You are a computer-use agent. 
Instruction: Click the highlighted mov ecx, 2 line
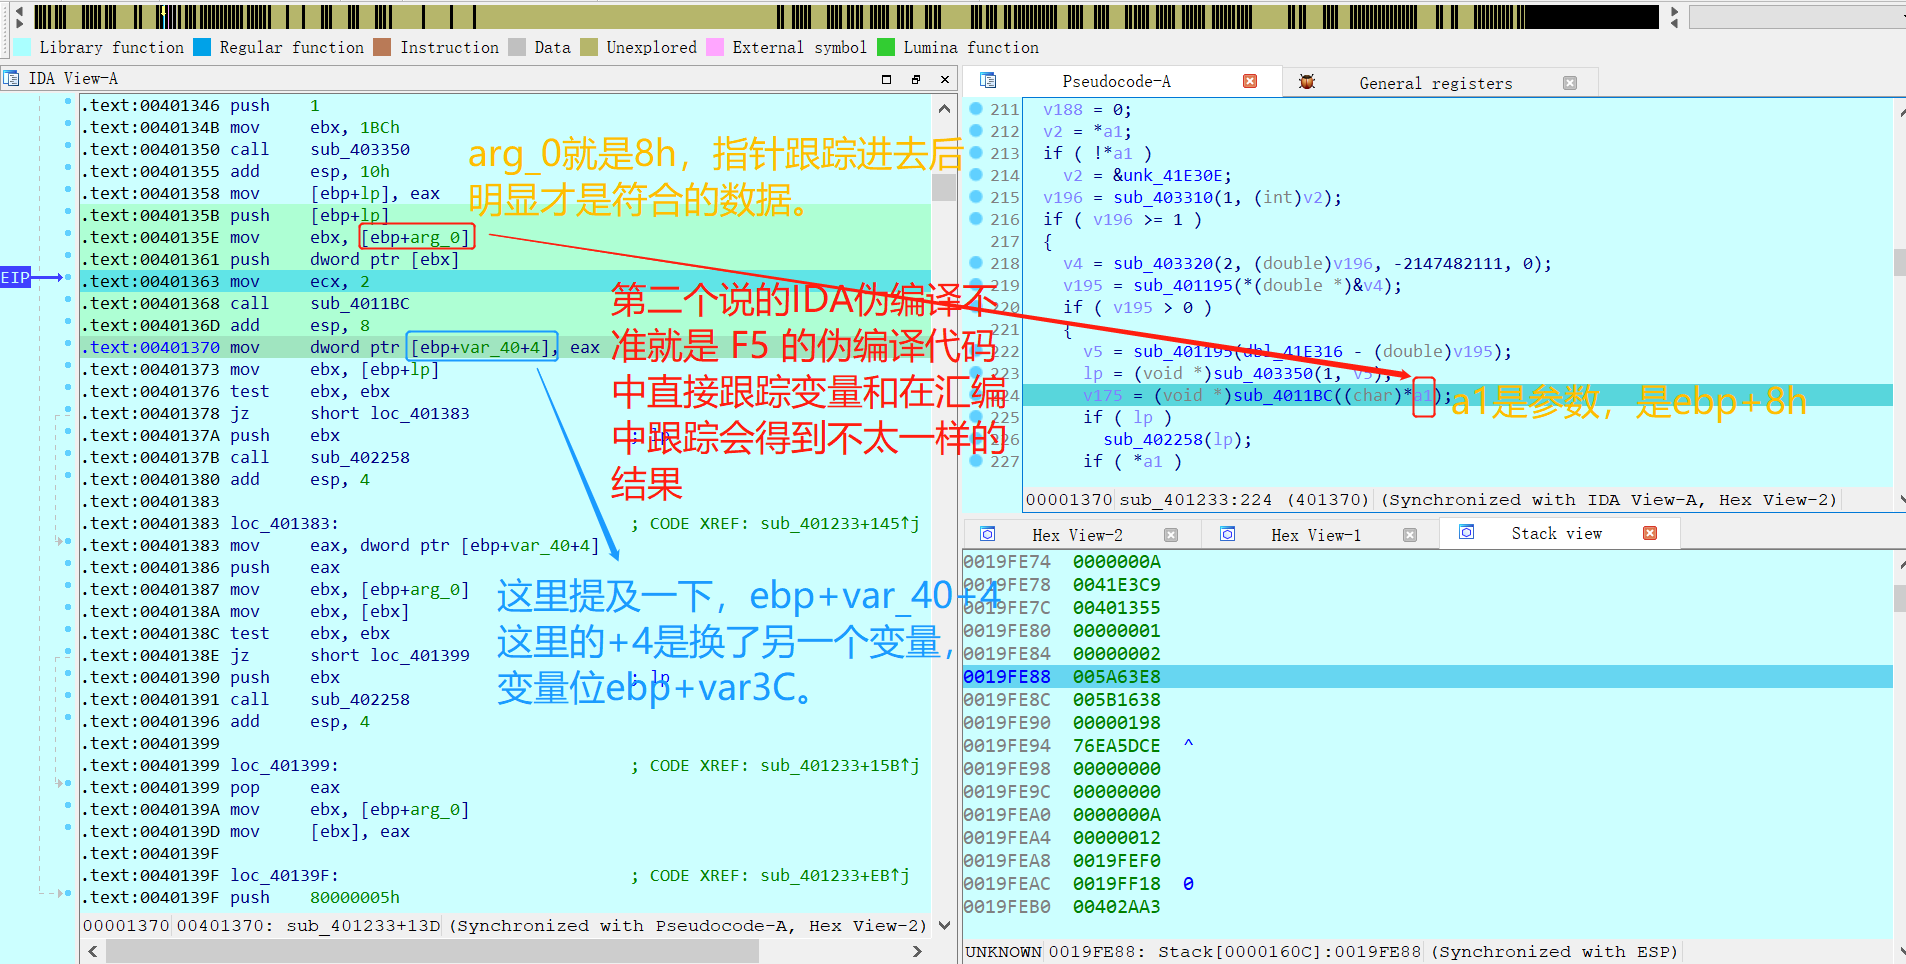coord(506,281)
